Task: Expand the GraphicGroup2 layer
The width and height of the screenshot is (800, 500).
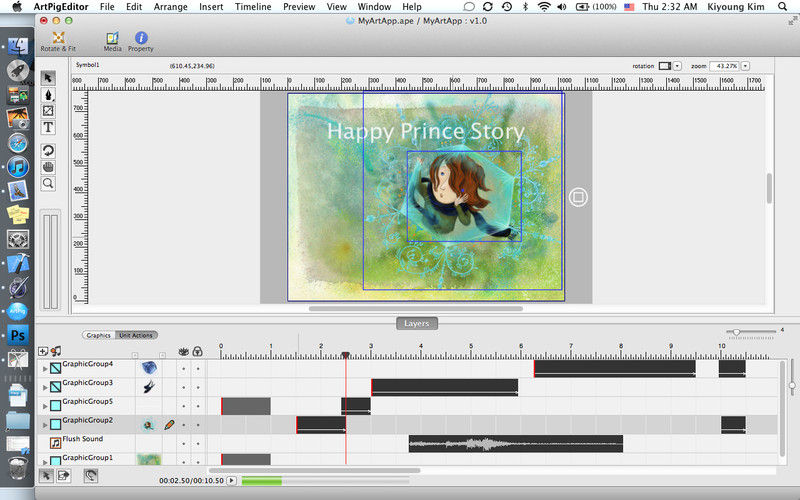Action: tap(45, 425)
